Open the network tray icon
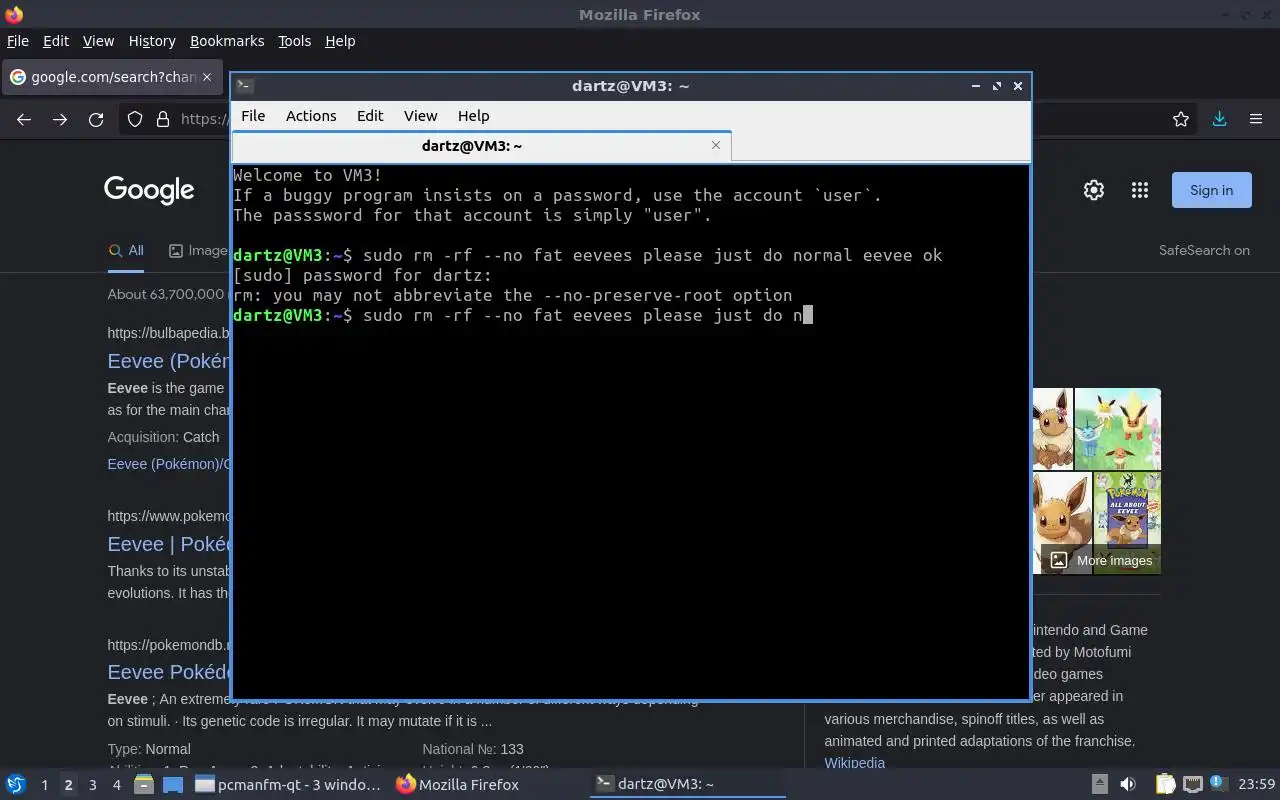Viewport: 1280px width, 800px height. (x=1192, y=784)
